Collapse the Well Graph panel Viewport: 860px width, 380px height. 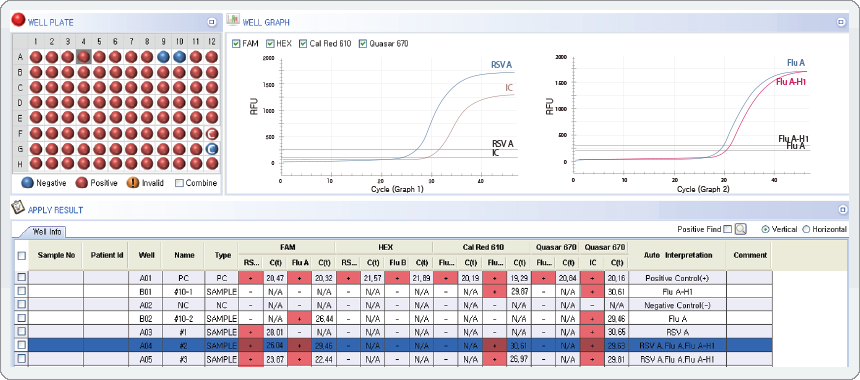click(840, 22)
